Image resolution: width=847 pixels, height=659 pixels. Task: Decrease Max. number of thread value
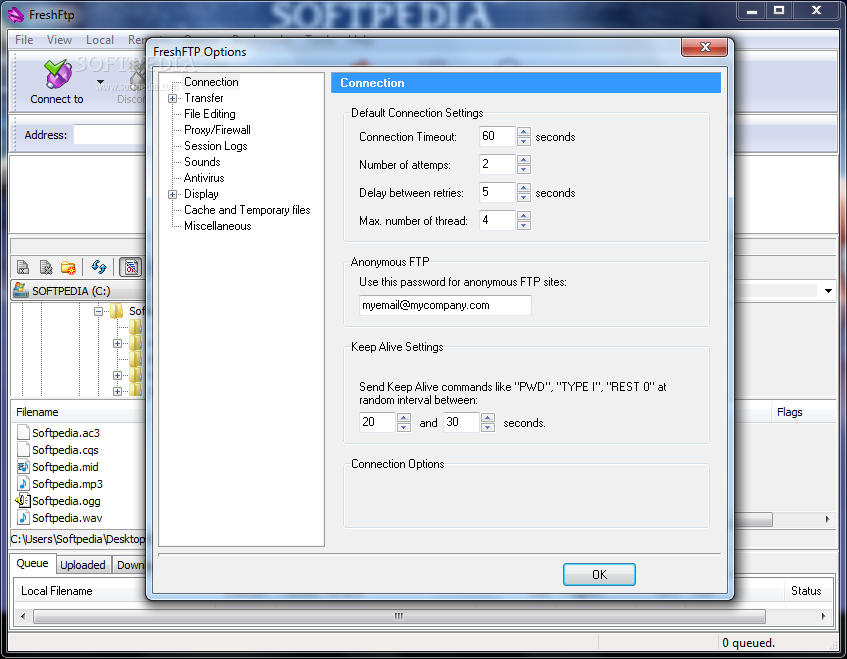tap(523, 225)
